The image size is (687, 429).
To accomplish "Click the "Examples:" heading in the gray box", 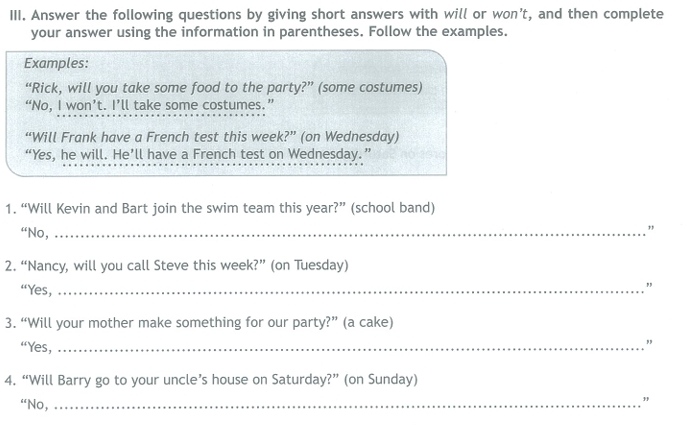I will coord(56,63).
